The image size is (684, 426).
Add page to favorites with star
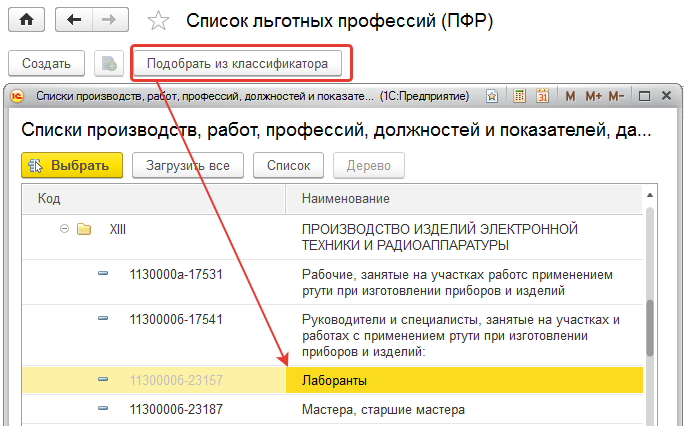click(x=158, y=20)
